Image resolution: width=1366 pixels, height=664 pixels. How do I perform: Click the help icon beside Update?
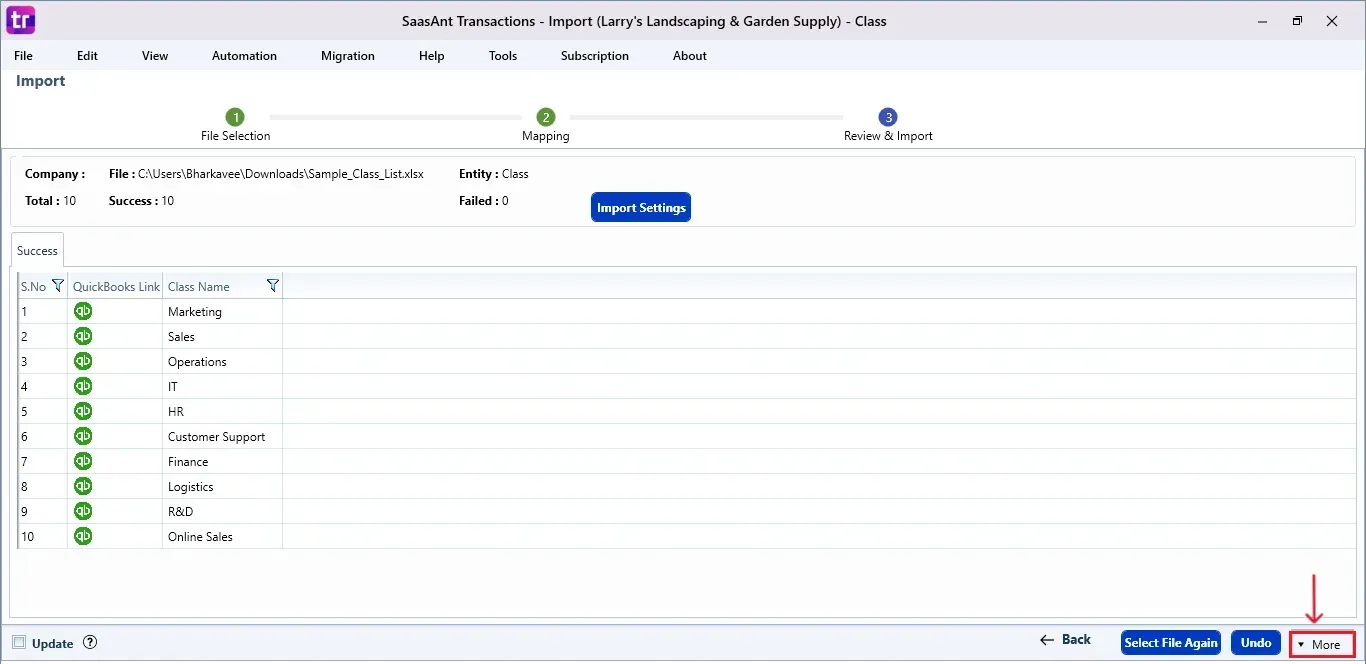[90, 643]
